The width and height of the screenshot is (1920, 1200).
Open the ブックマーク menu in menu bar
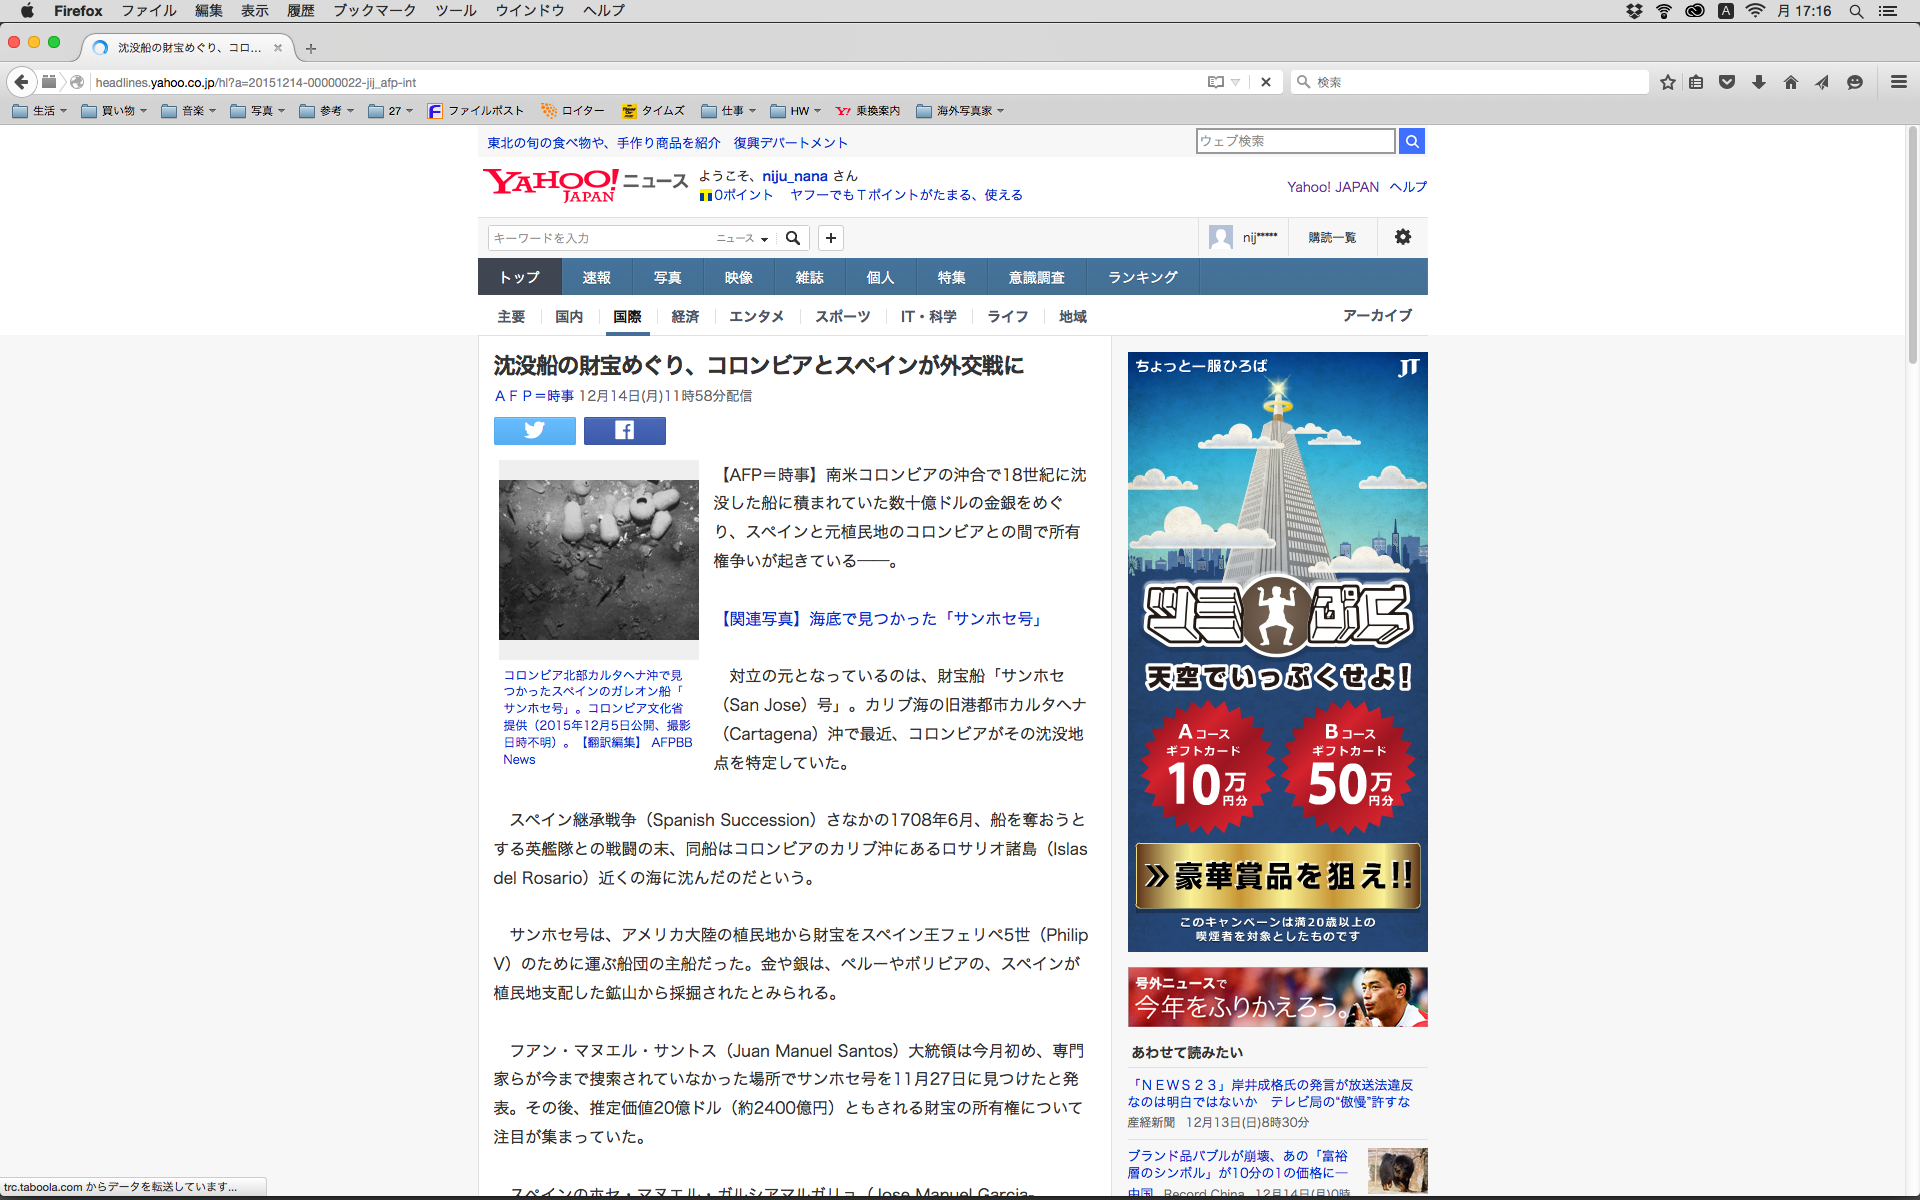click(374, 11)
